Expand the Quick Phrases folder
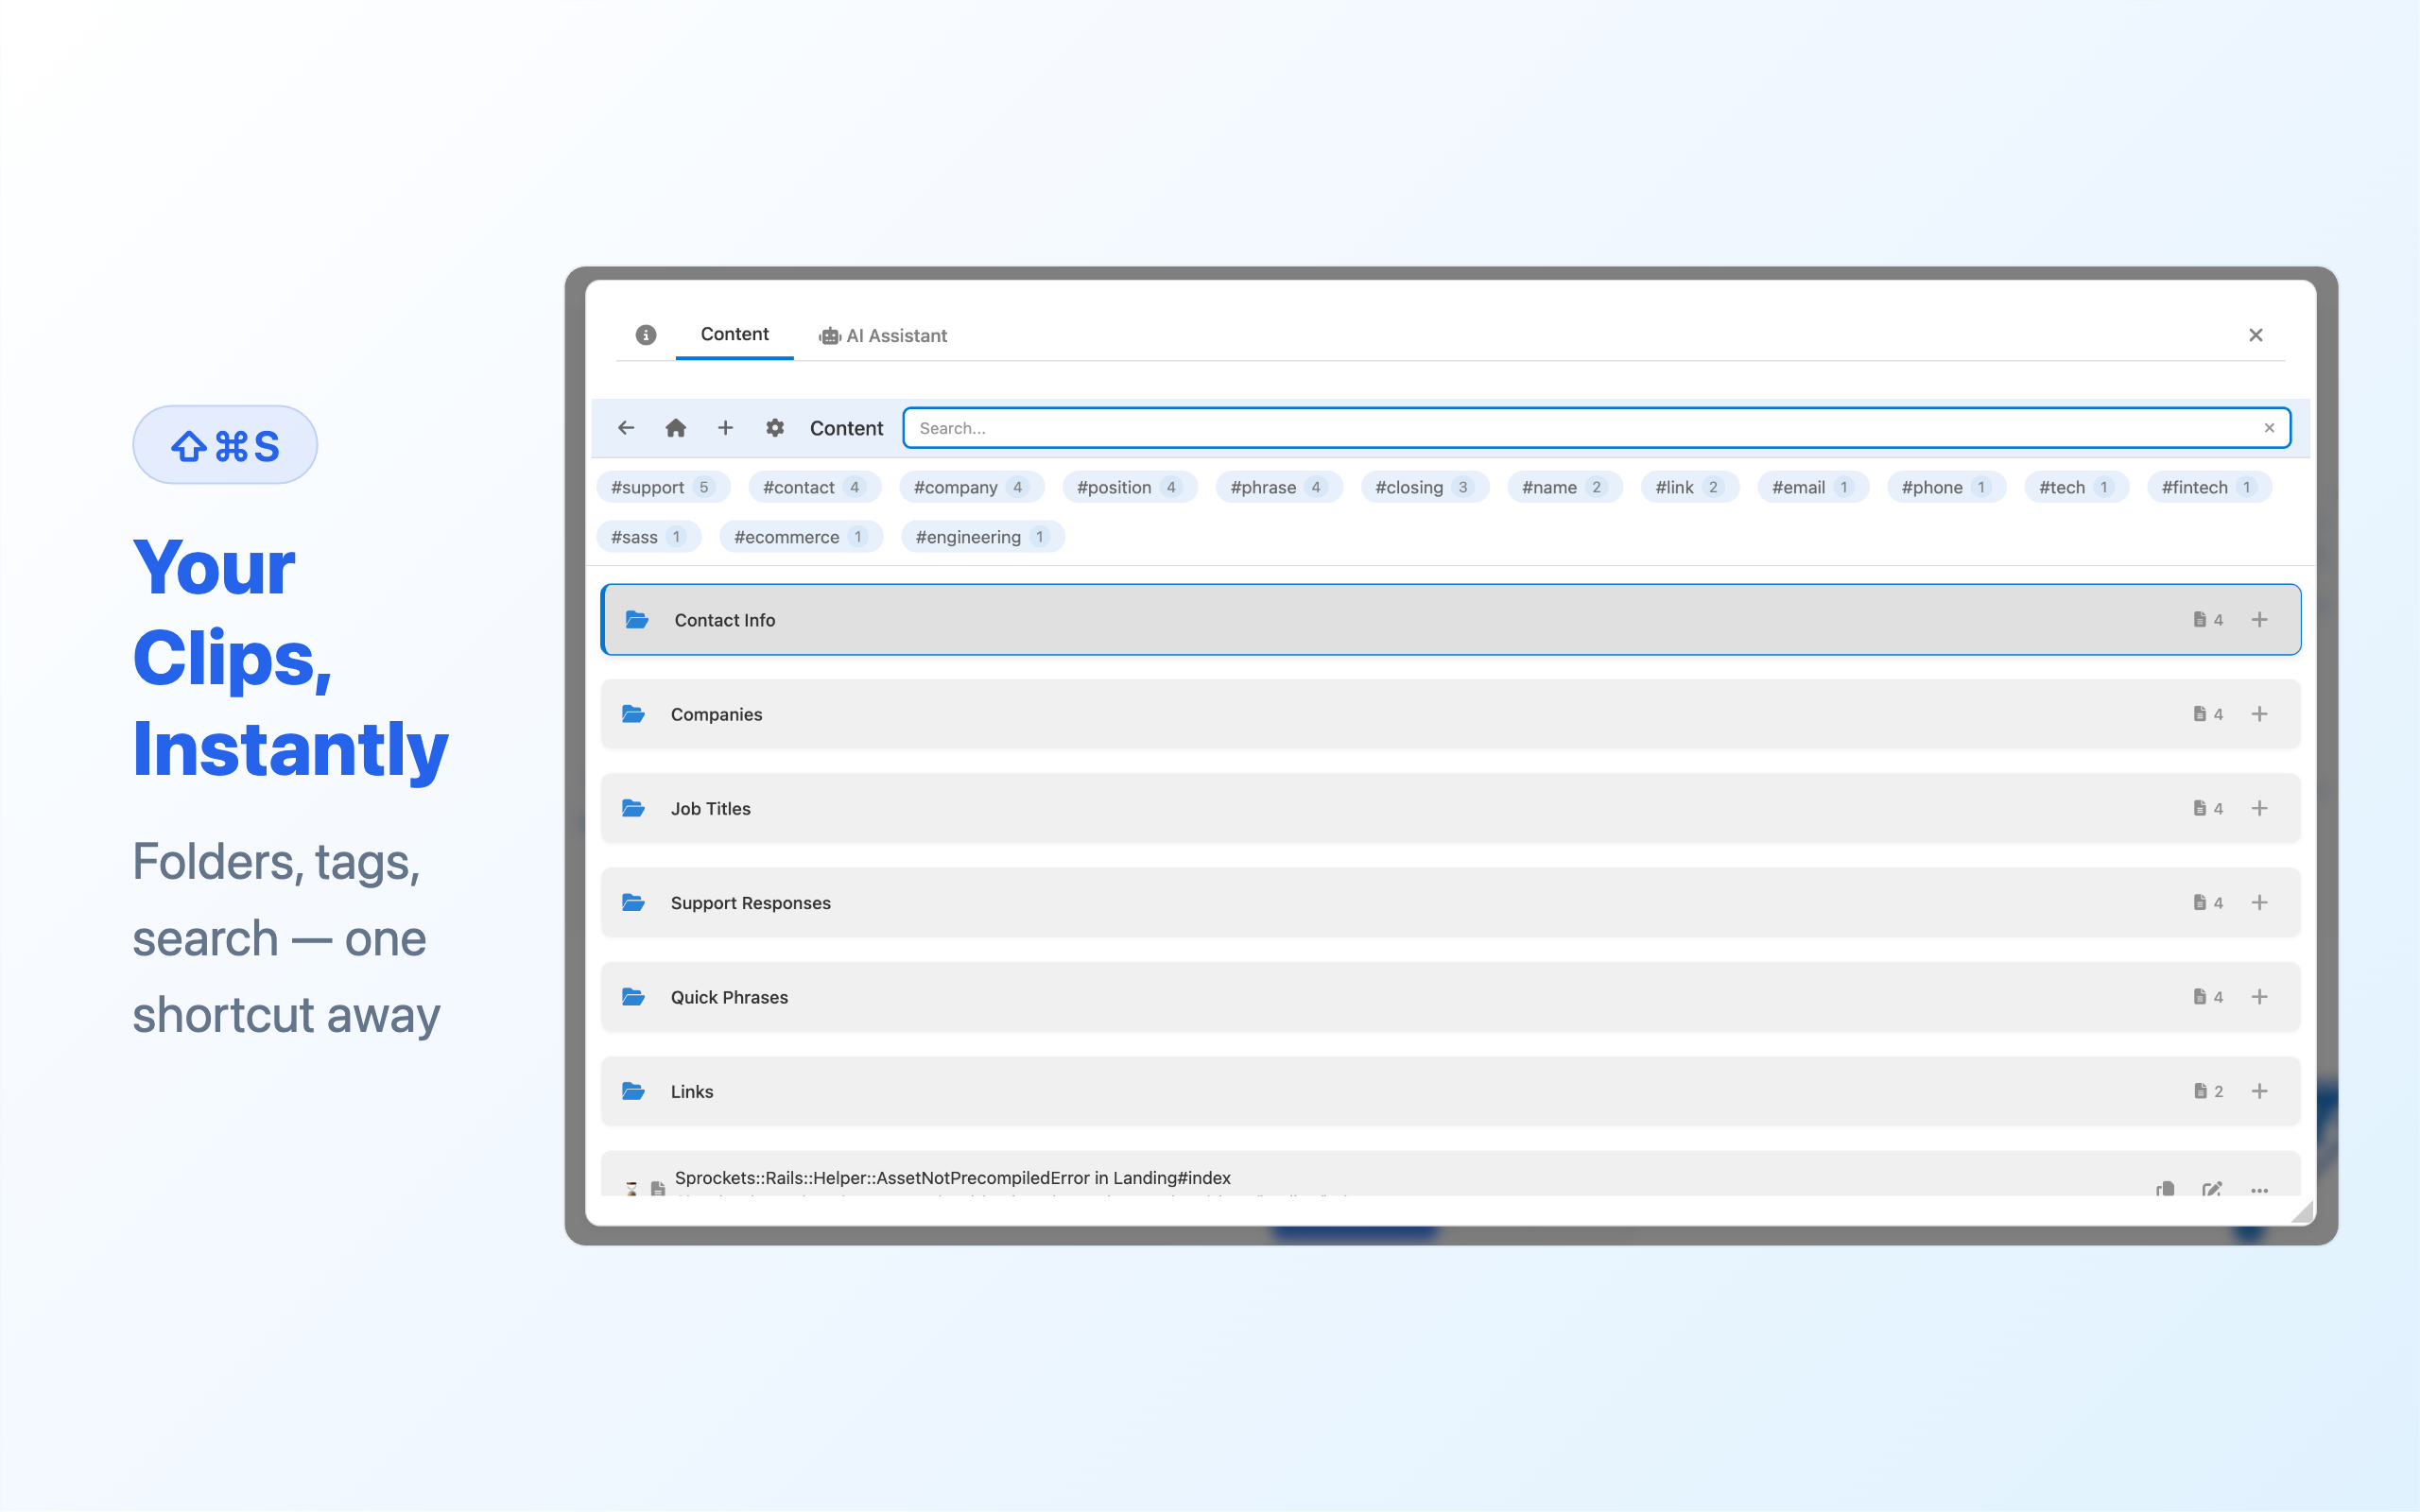 [729, 997]
